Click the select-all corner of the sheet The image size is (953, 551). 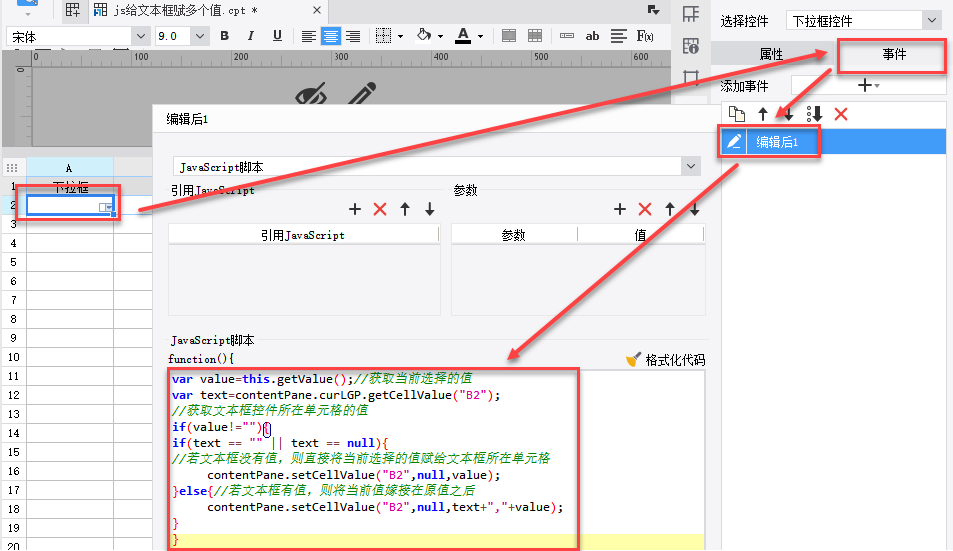point(12,168)
